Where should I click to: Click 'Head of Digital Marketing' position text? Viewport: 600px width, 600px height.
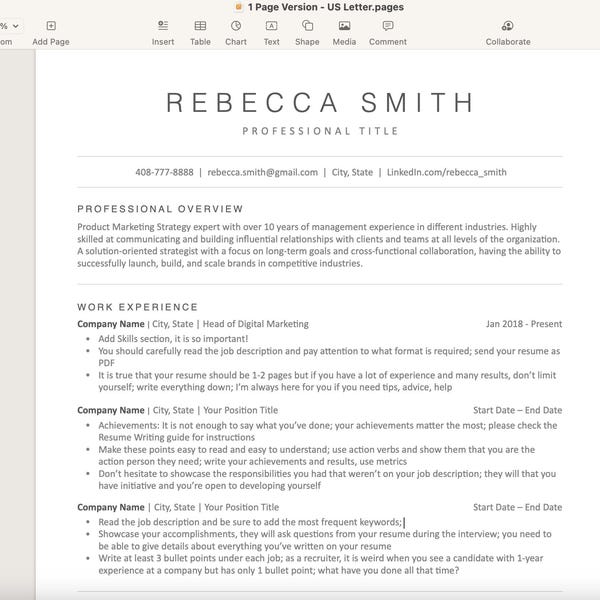tap(256, 324)
